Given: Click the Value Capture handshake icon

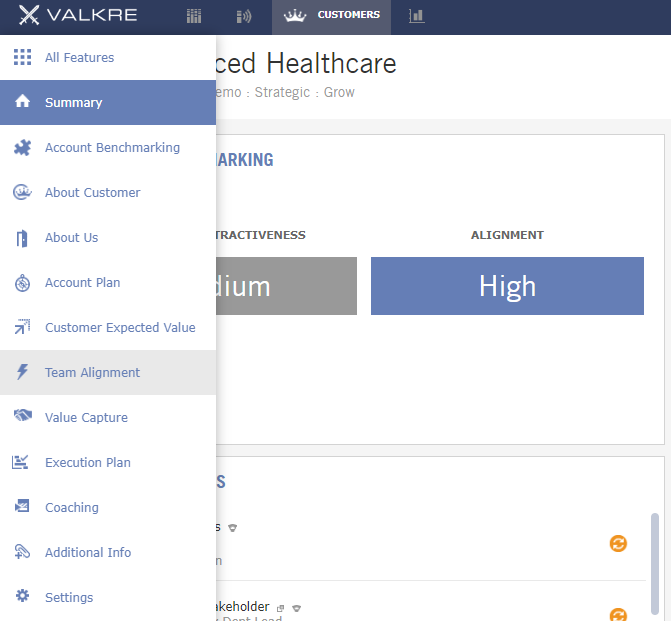Looking at the screenshot, I should (x=23, y=415).
